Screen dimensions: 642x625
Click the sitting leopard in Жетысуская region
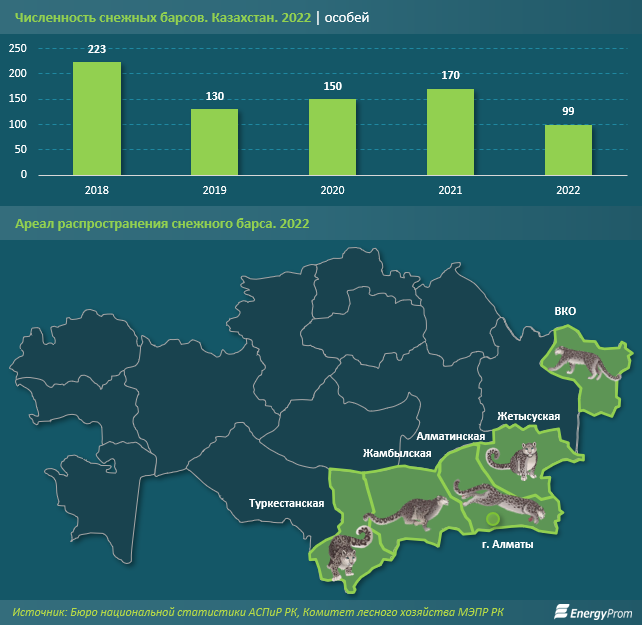point(511,460)
